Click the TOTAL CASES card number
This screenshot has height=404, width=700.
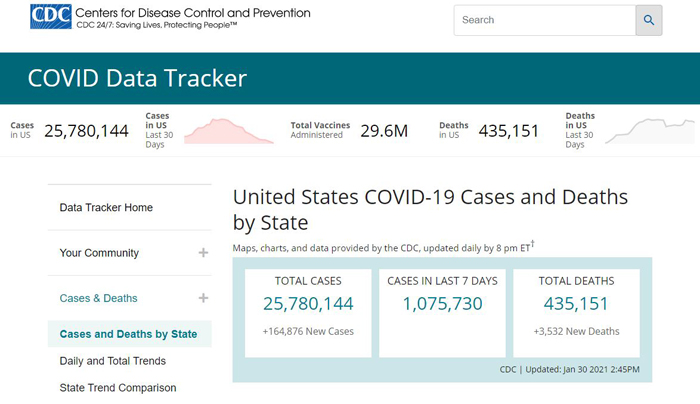[308, 304]
